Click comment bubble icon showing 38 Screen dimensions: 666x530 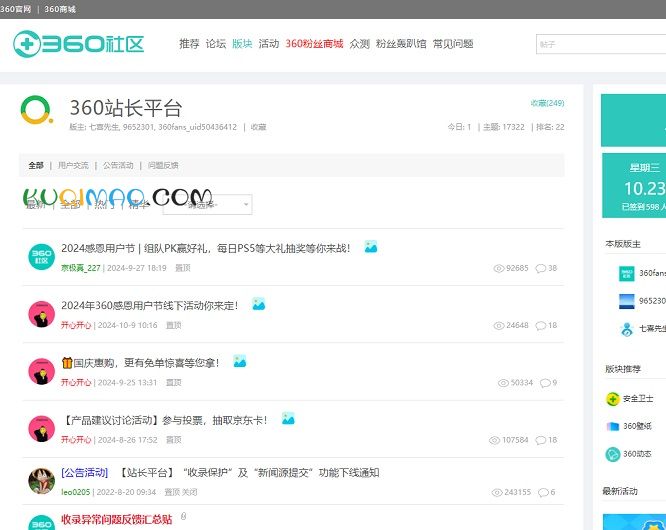tap(541, 268)
